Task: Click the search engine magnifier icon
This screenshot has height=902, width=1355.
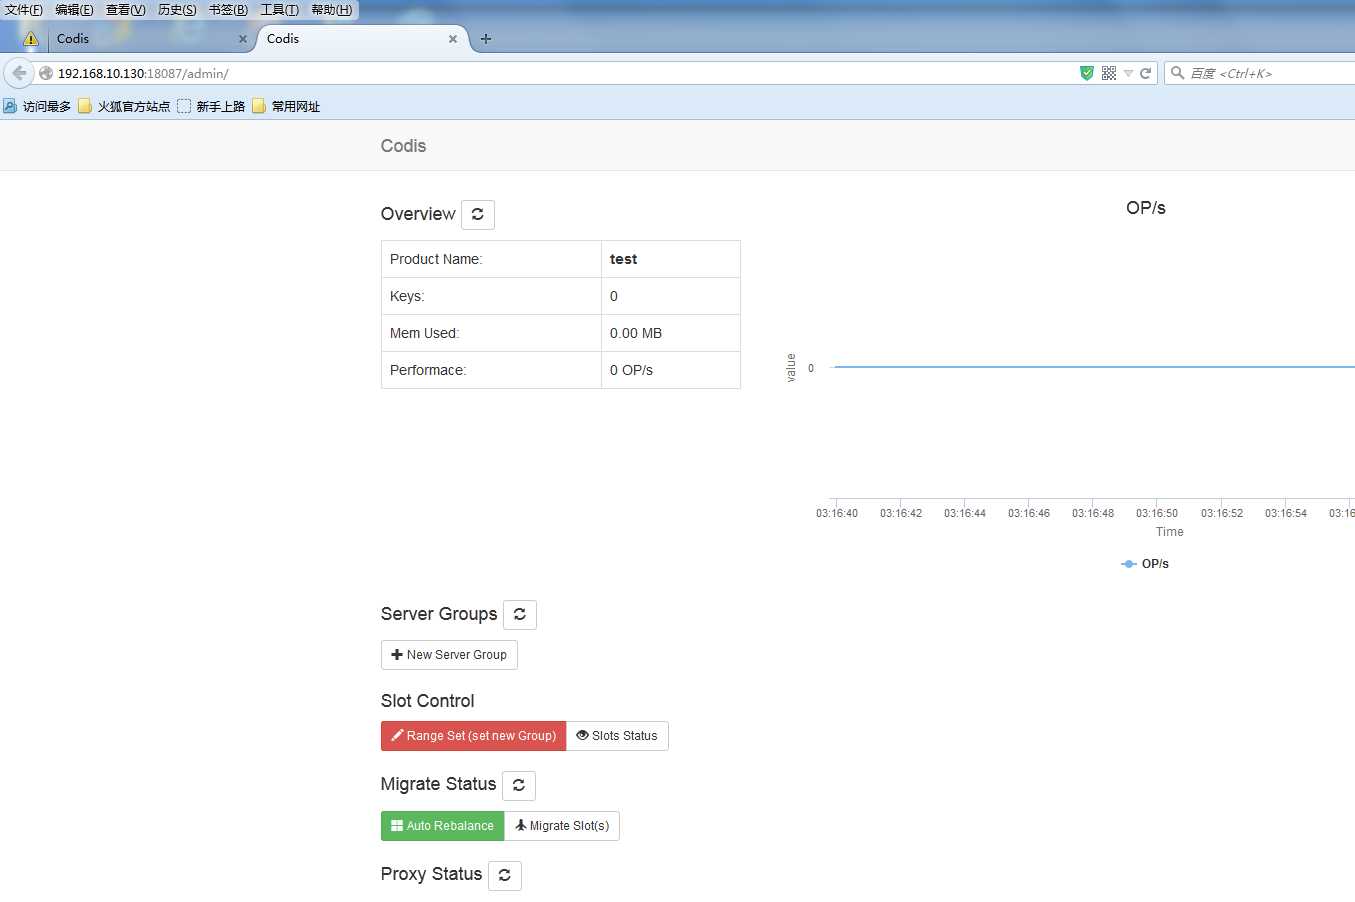Action: point(1178,73)
